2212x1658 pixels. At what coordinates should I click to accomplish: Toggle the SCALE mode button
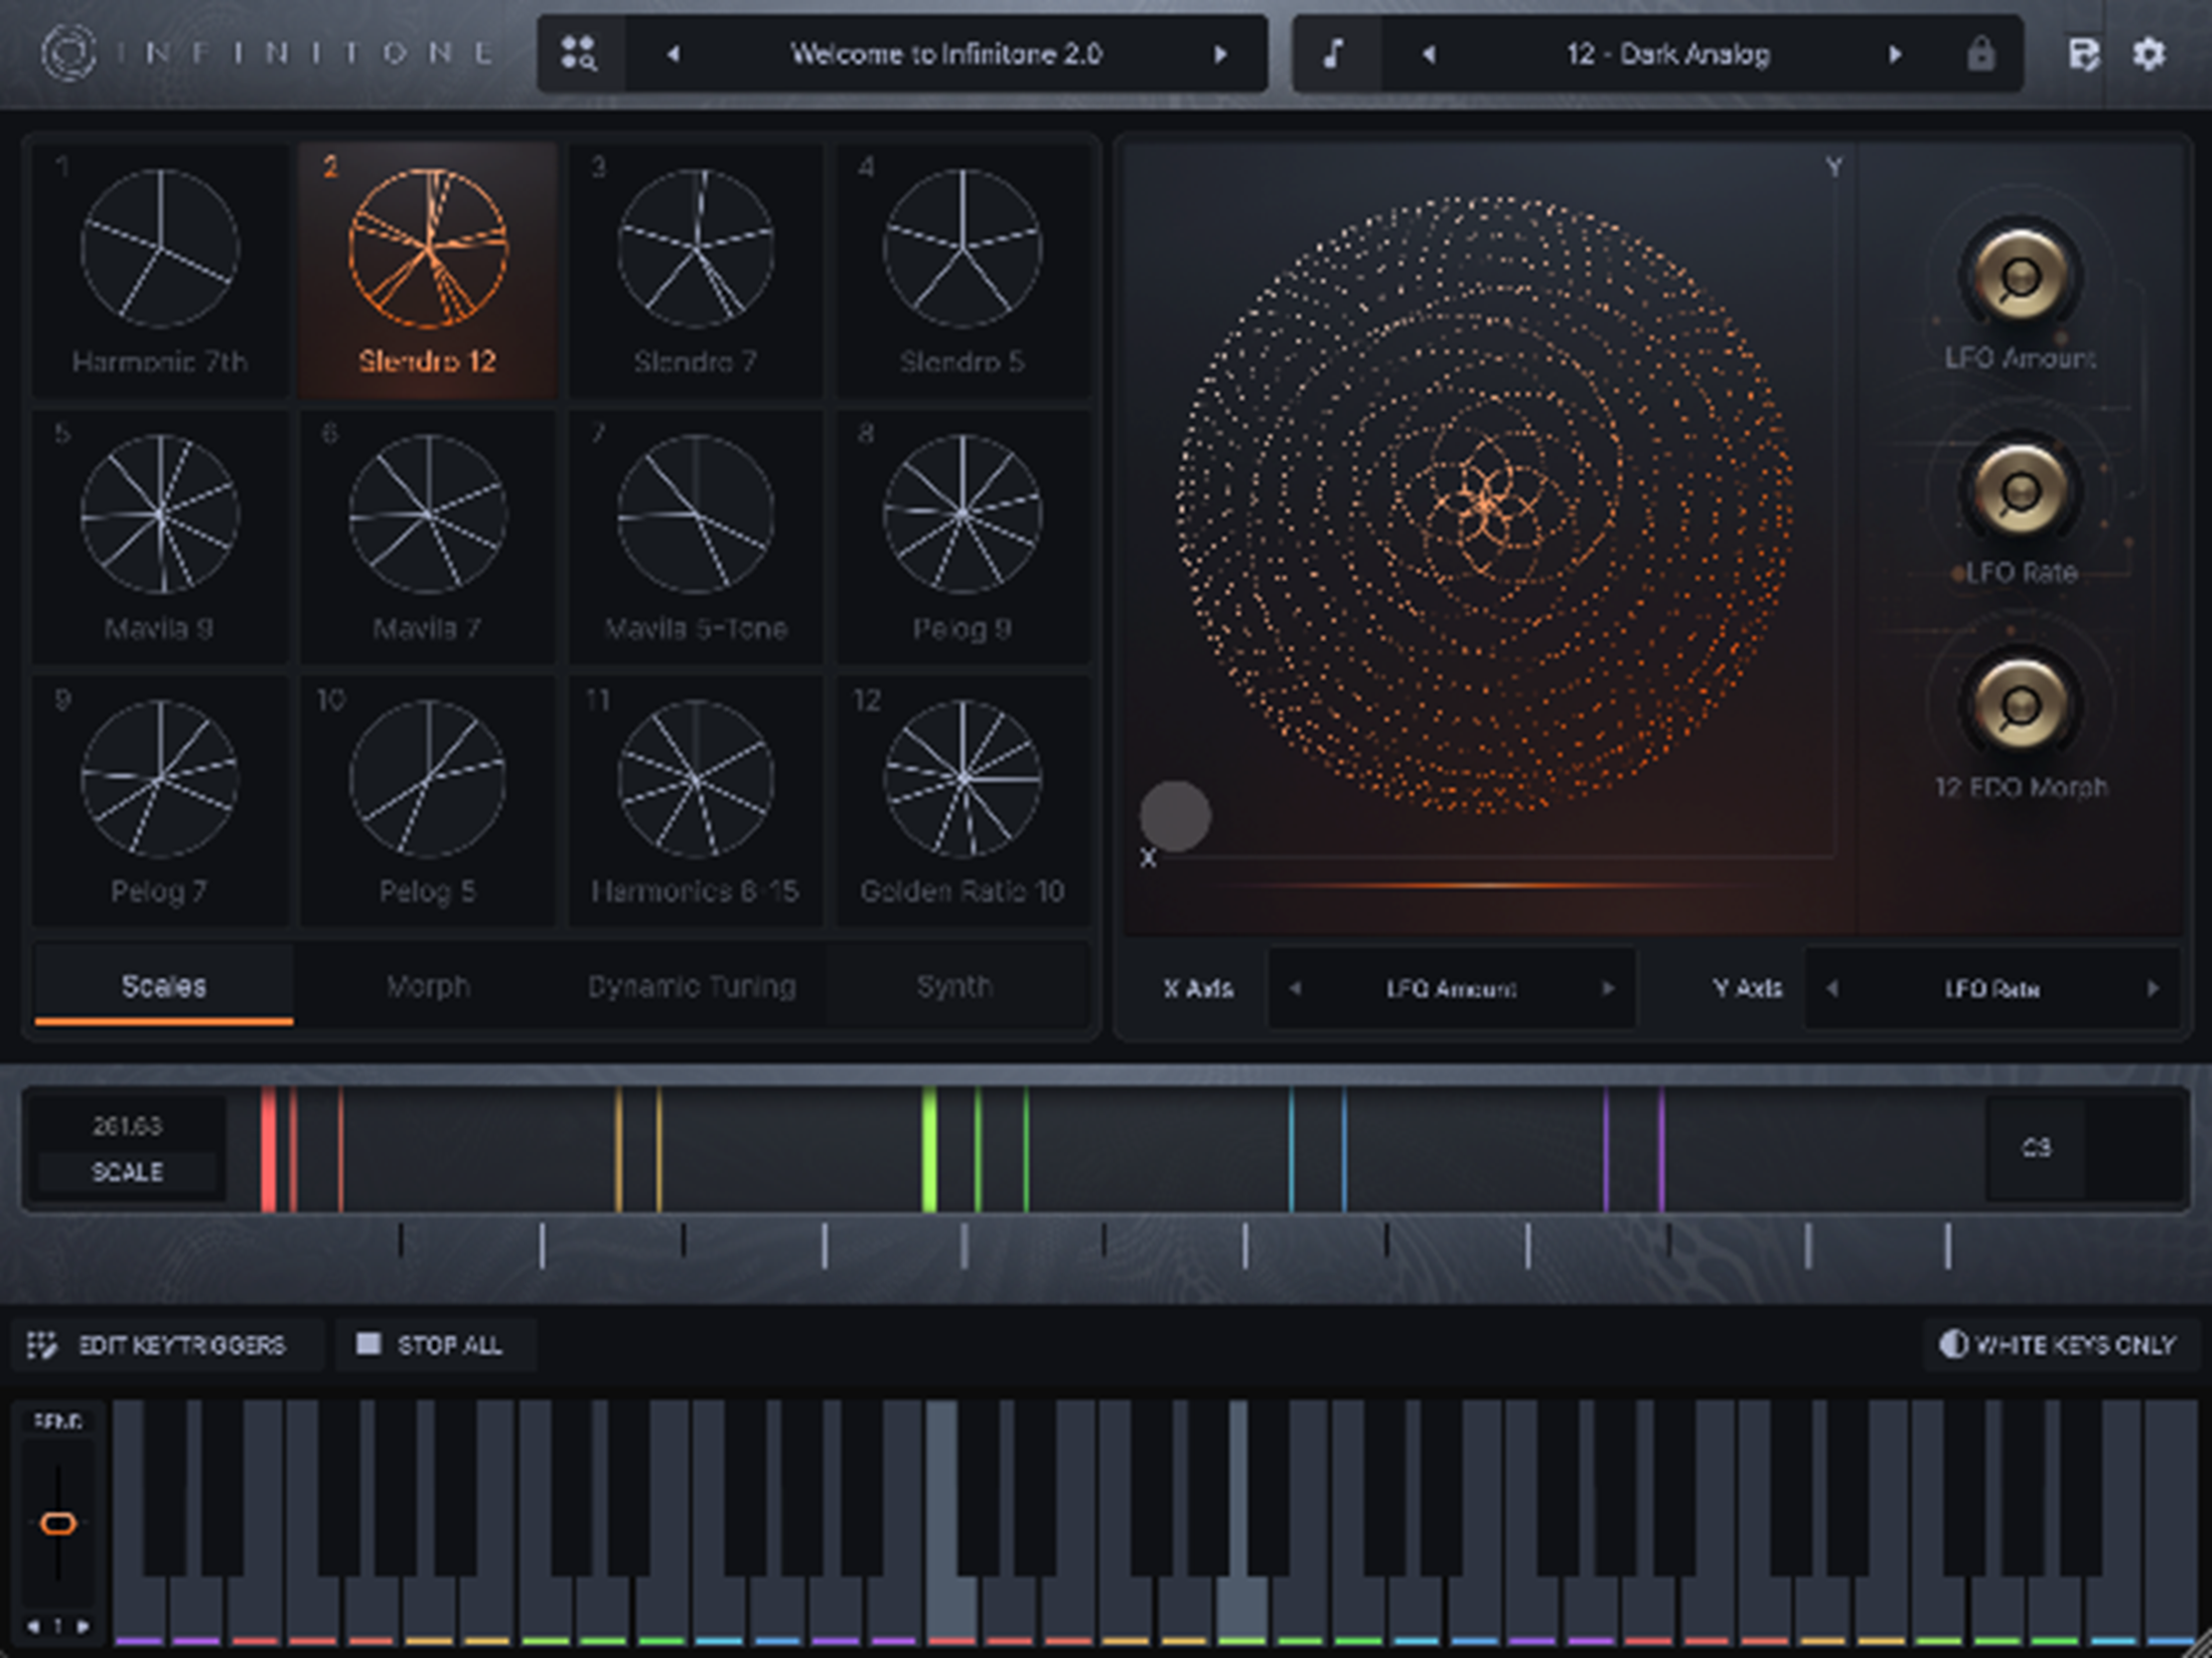coord(127,1172)
